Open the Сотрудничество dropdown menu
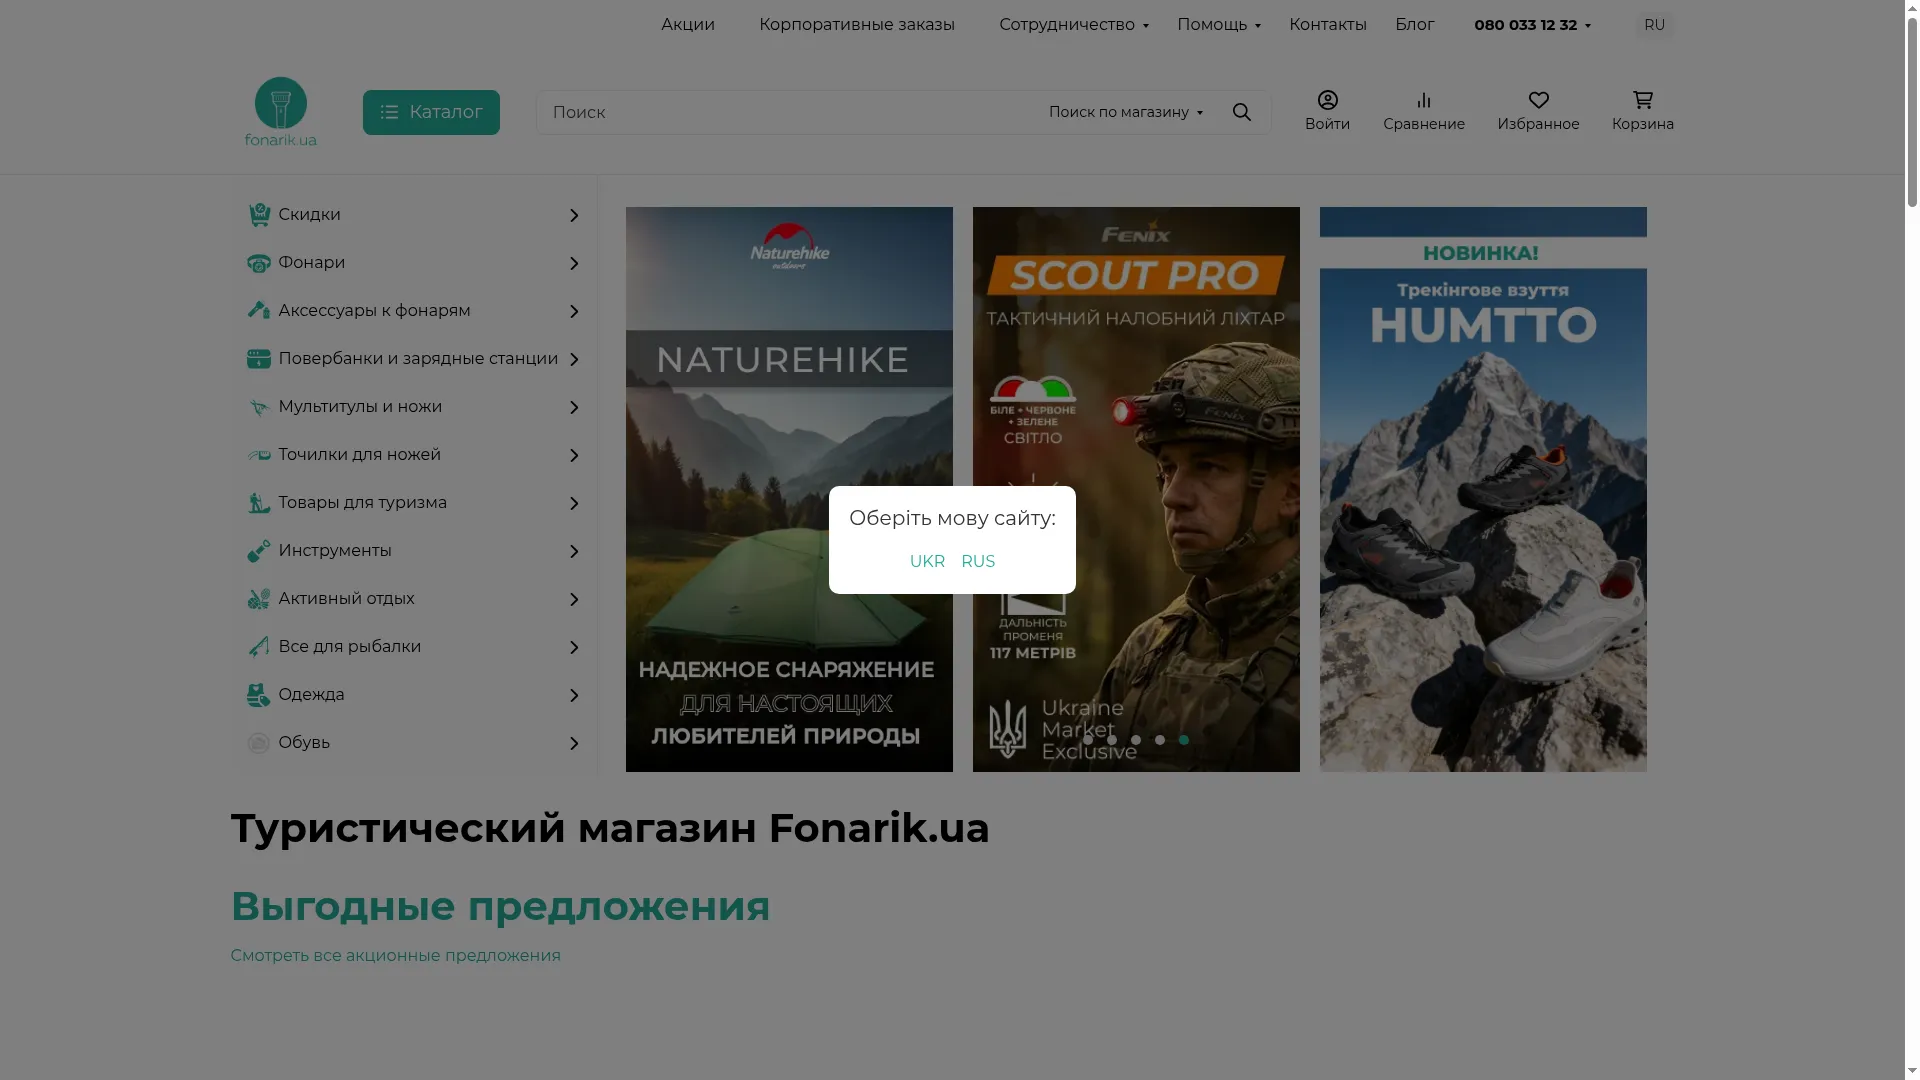The image size is (1920, 1080). [1074, 25]
